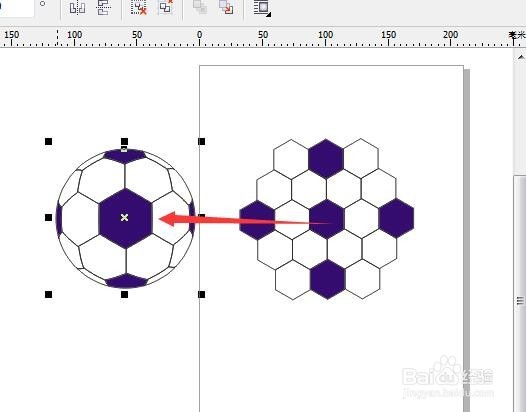Click the bottom-middle selection handle
This screenshot has height=412, width=526.
click(x=124, y=295)
